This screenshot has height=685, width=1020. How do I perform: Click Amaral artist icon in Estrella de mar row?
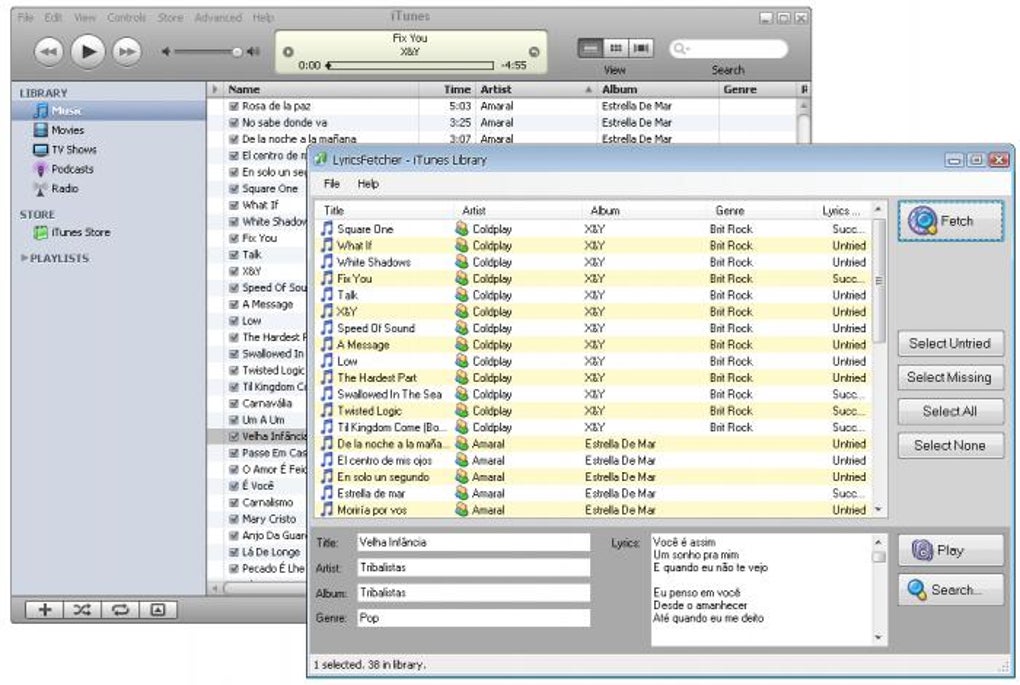[462, 493]
